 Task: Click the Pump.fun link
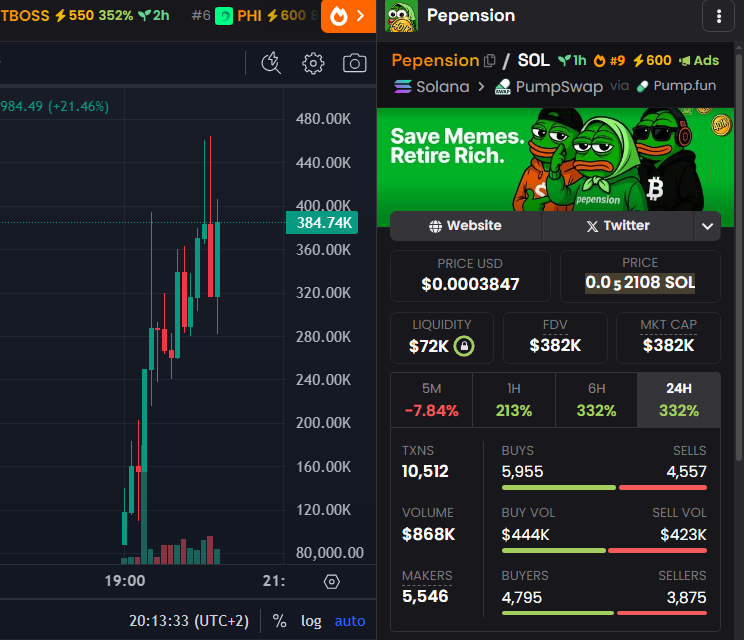tap(676, 86)
